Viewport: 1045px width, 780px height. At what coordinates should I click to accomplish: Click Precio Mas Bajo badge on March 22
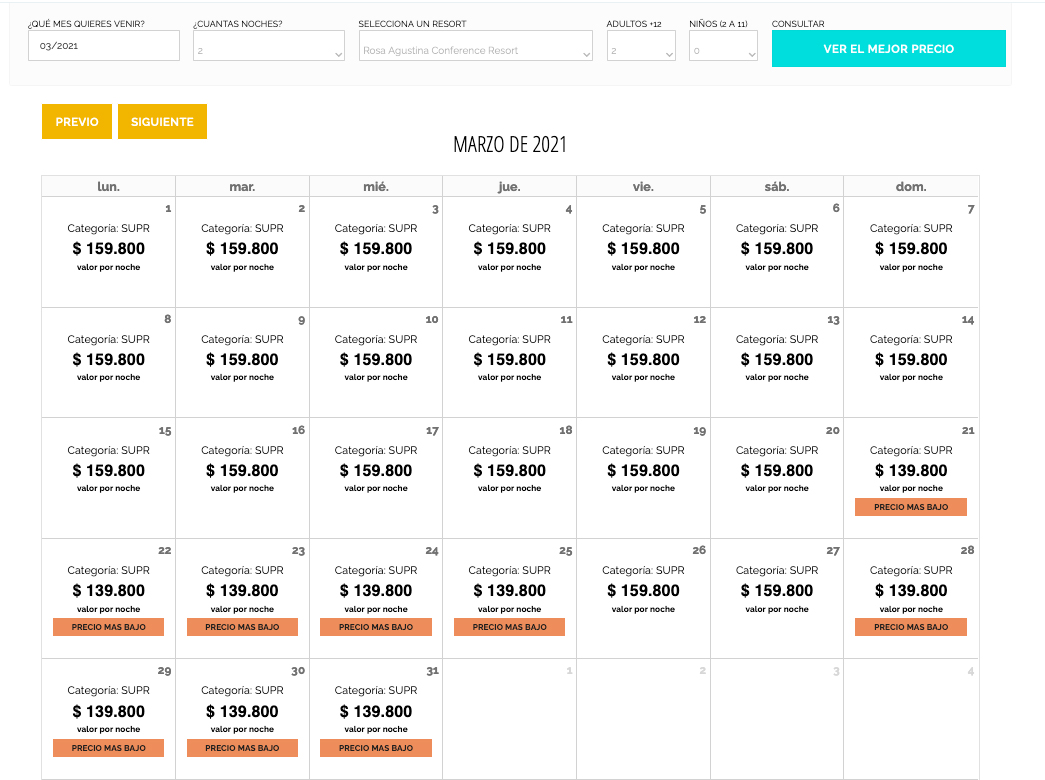pos(109,627)
